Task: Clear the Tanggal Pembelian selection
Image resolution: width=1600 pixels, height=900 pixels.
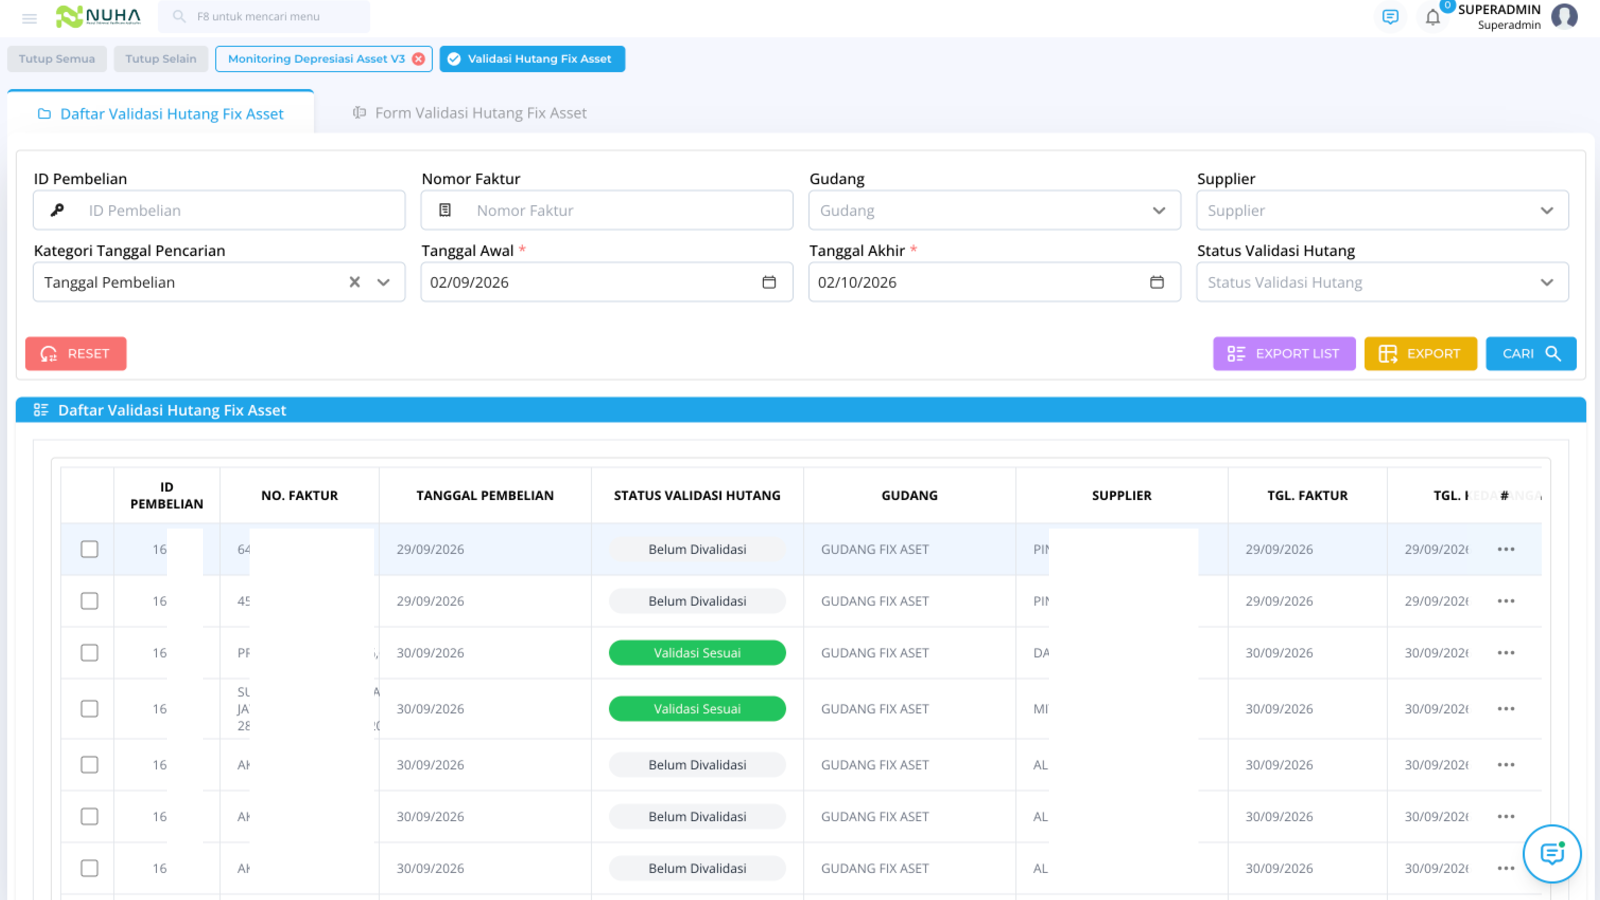Action: pyautogui.click(x=354, y=282)
